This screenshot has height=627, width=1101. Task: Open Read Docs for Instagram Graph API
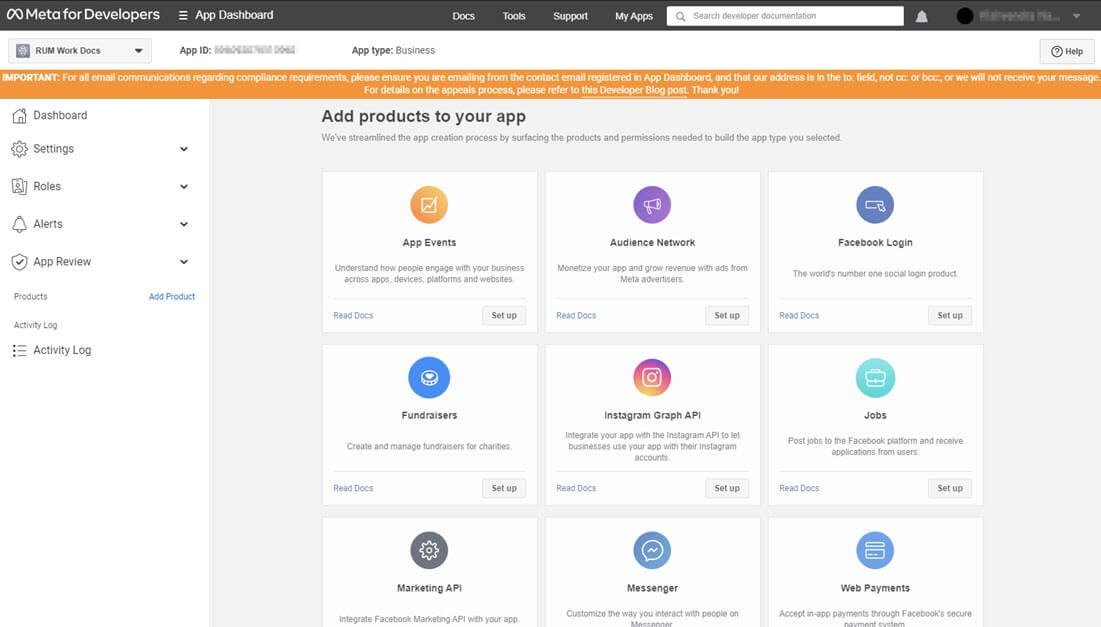point(576,488)
